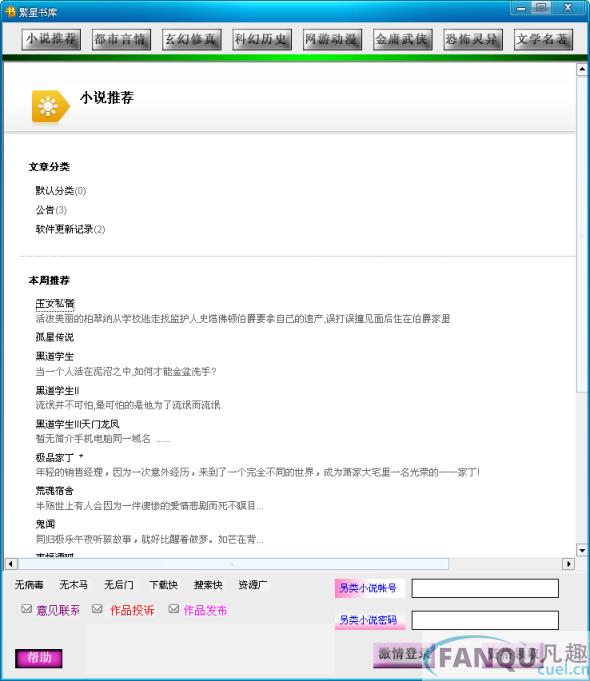Click the right arrow of horizontal scrollbar
The image size is (590, 681).
tap(568, 564)
